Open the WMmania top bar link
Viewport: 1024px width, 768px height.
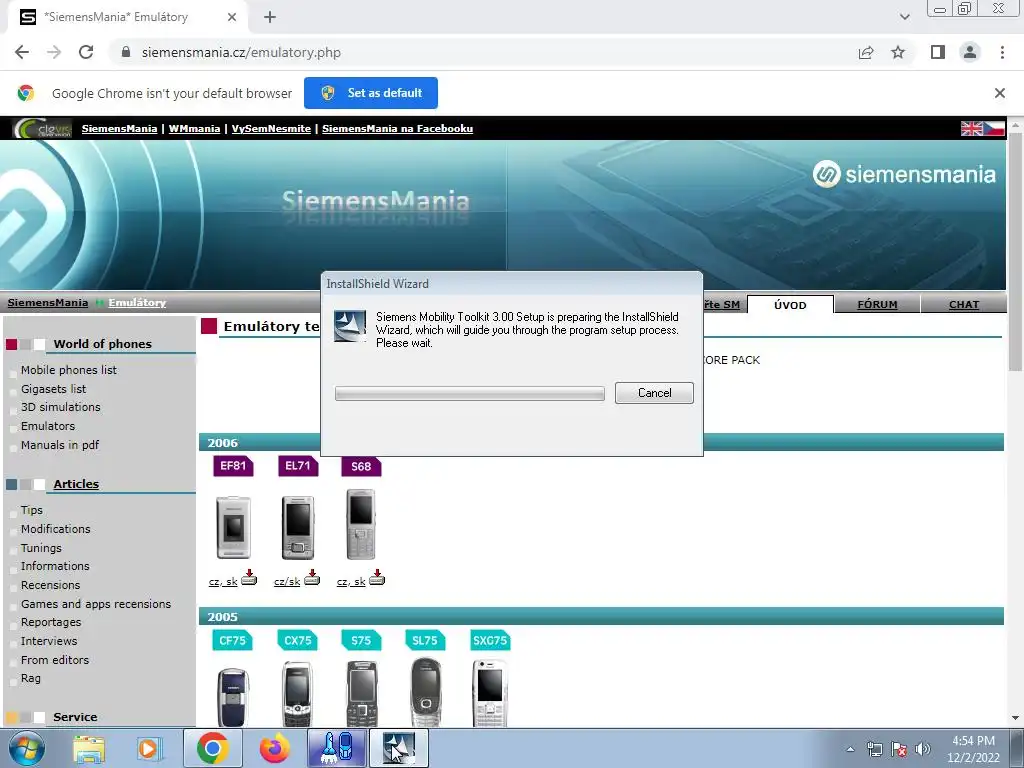(x=194, y=129)
